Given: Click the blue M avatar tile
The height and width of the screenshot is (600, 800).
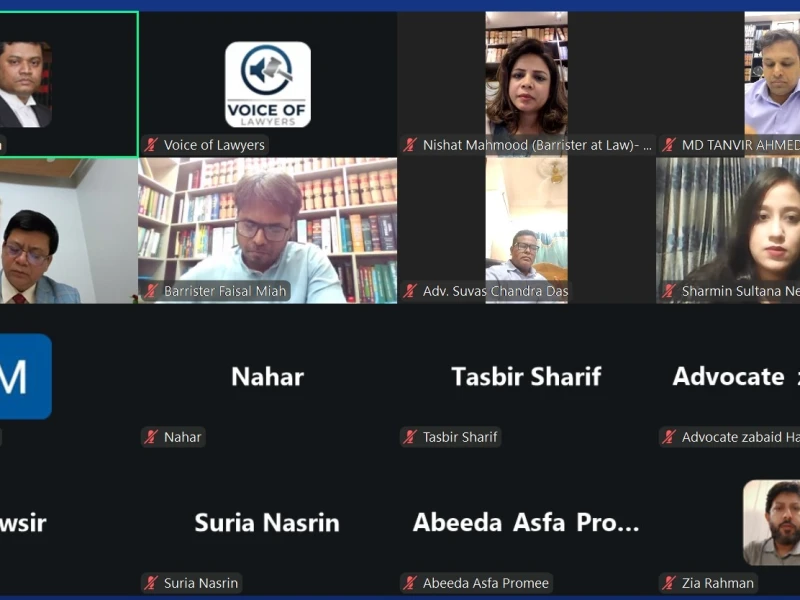Looking at the screenshot, I should click(24, 377).
